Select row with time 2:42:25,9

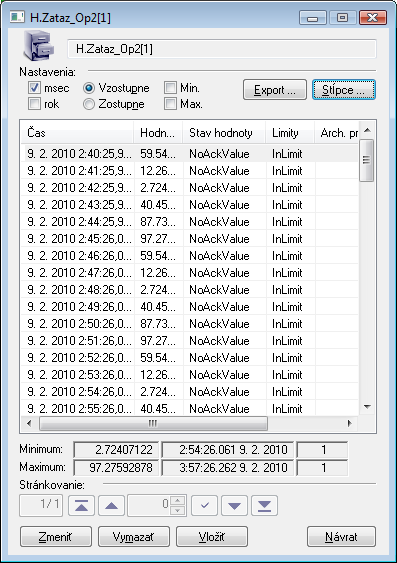coord(190,187)
